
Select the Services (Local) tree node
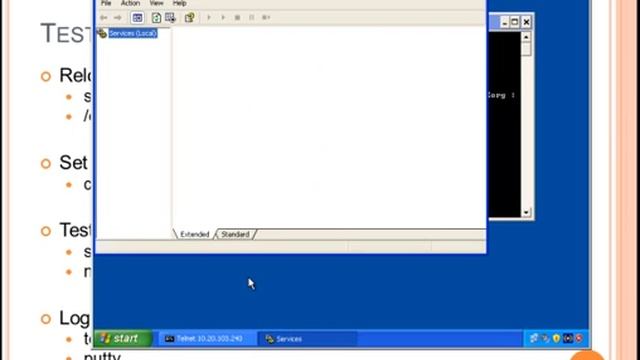point(133,33)
